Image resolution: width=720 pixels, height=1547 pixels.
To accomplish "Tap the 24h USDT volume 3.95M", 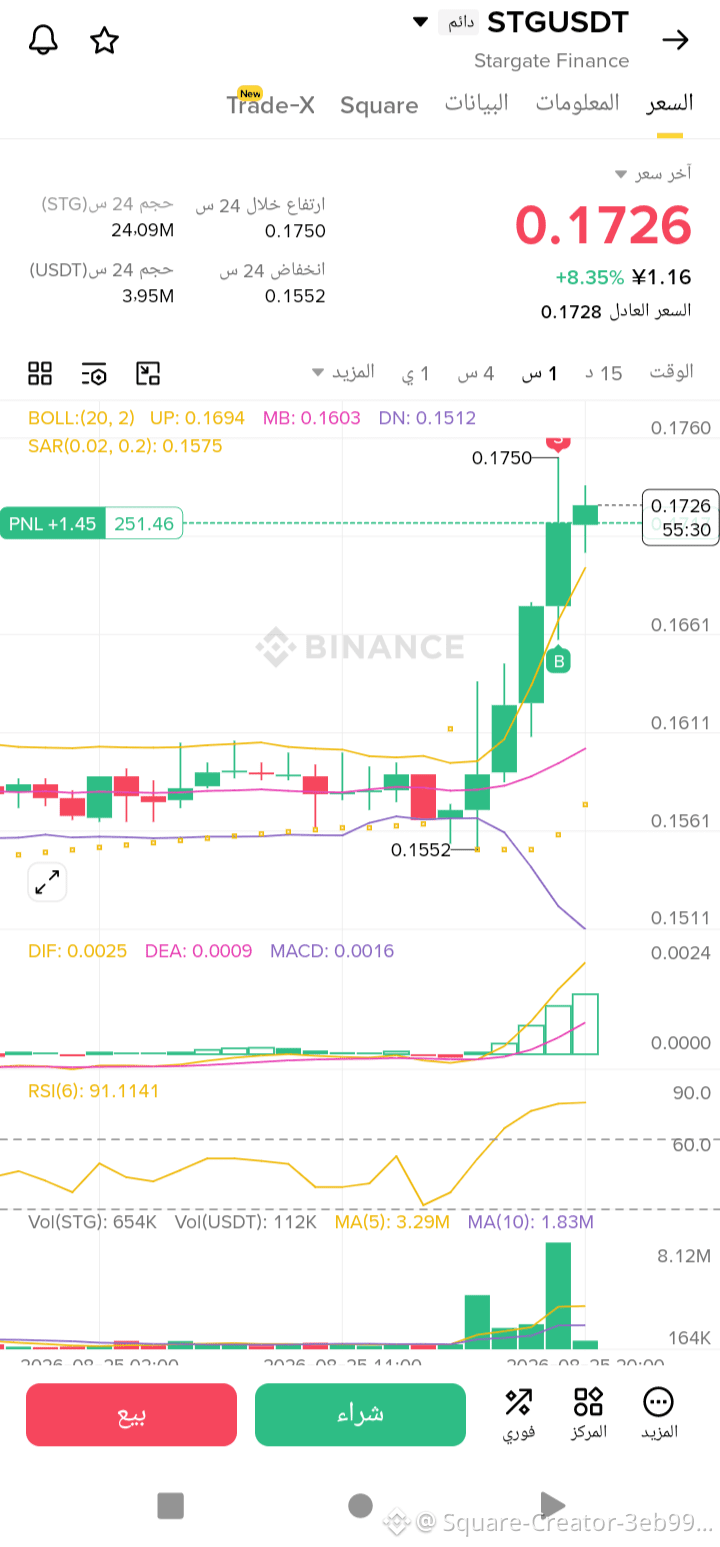I will point(148,296).
